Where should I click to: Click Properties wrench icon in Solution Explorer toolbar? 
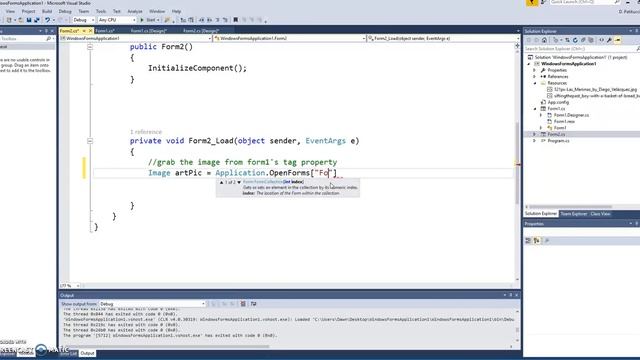(x=609, y=40)
